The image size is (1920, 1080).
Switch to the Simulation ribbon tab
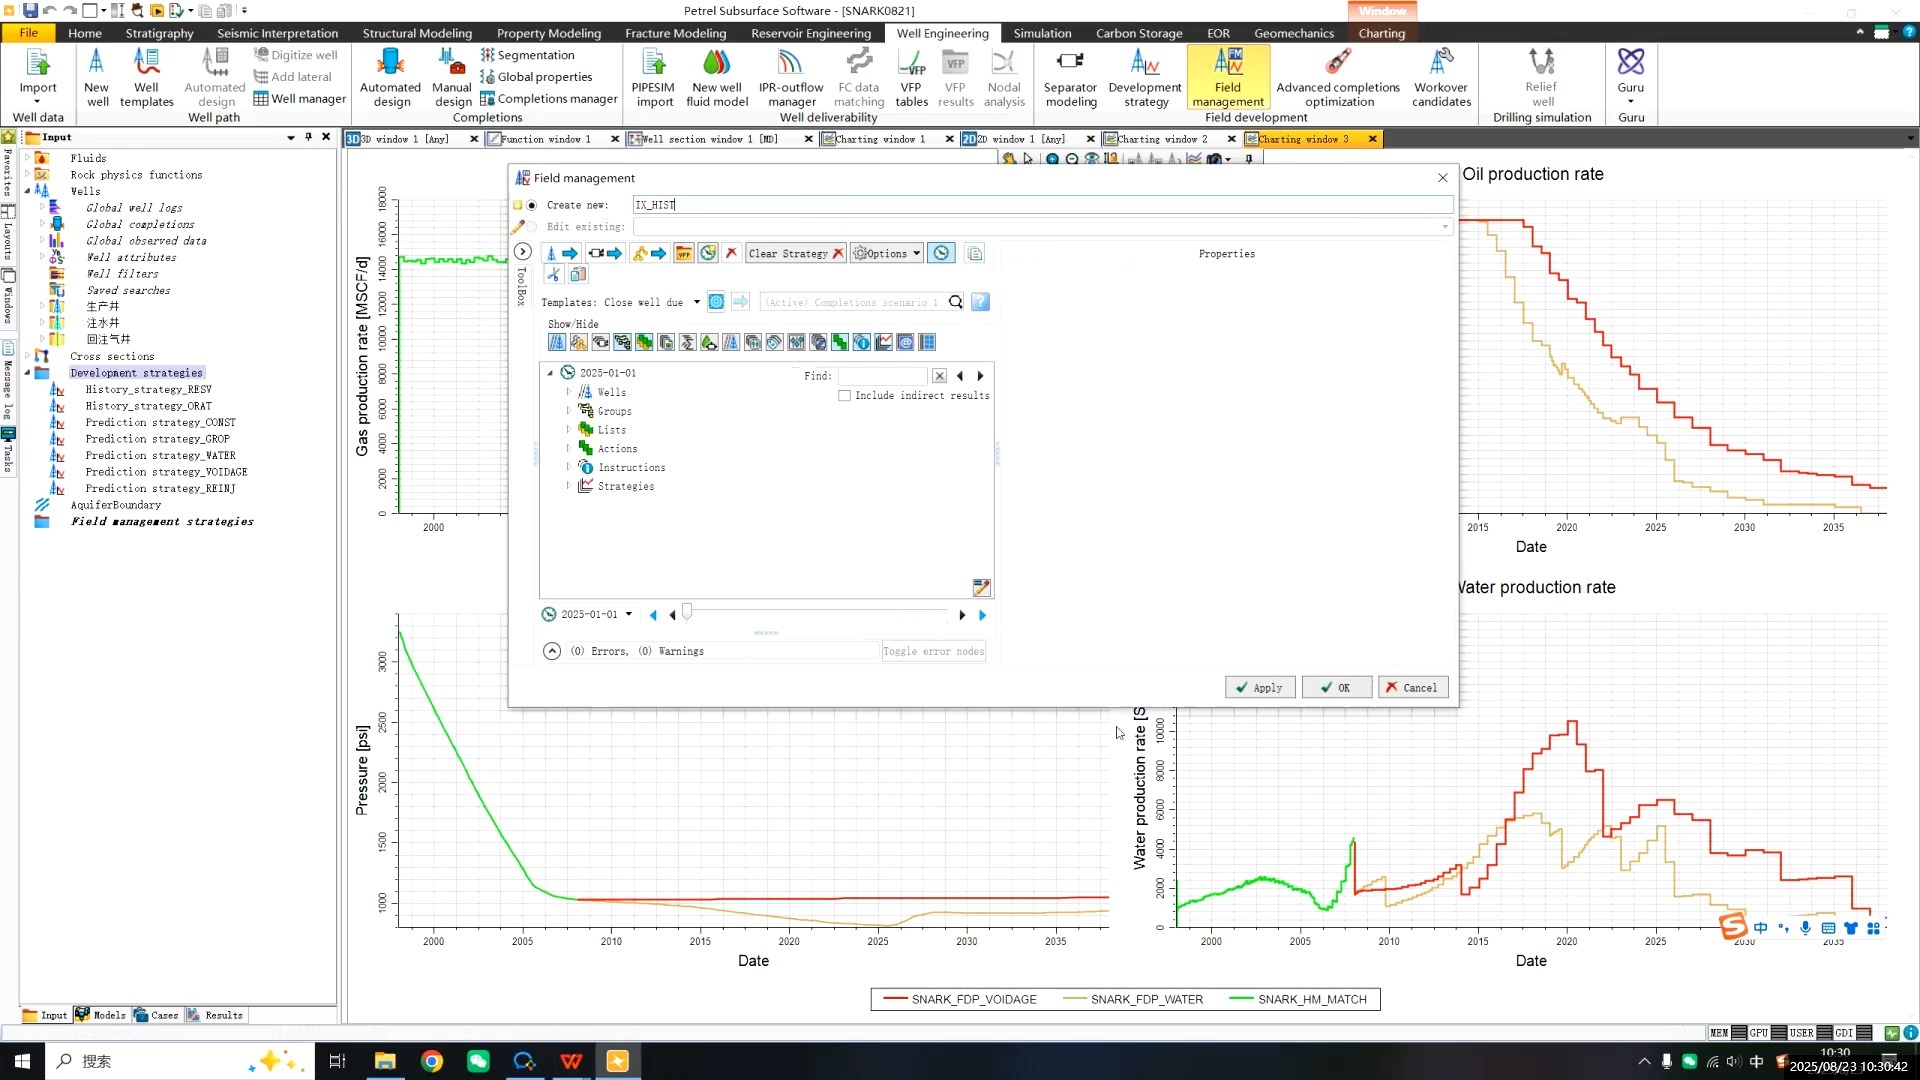pos(1042,33)
